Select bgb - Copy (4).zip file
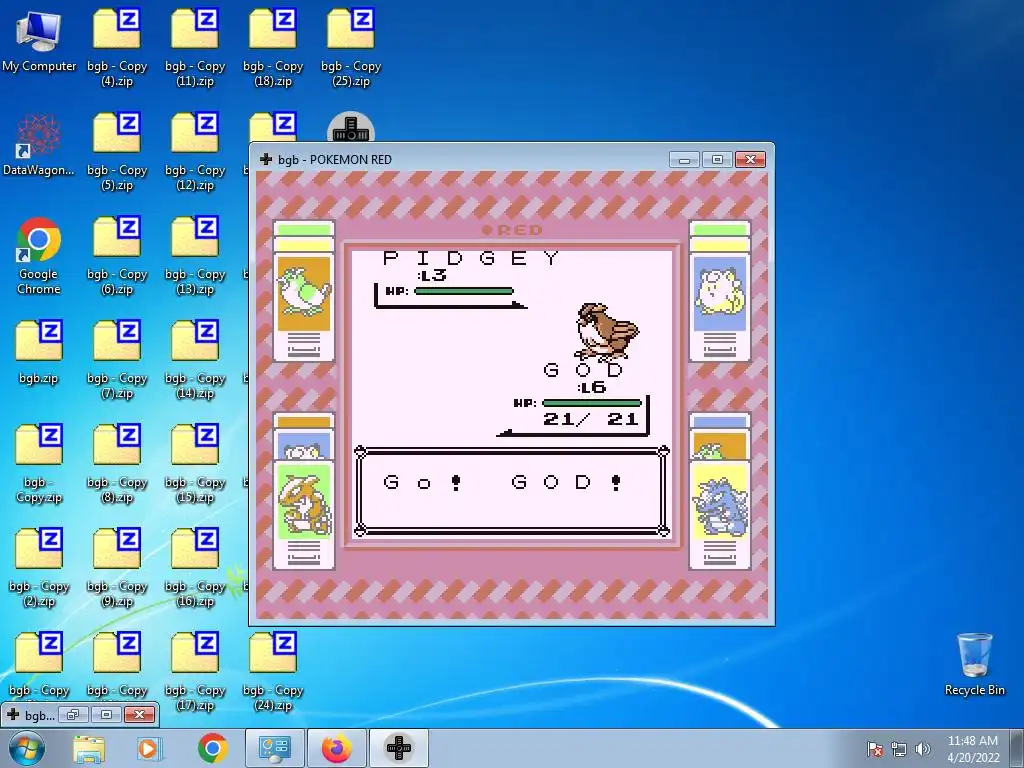 point(117,47)
